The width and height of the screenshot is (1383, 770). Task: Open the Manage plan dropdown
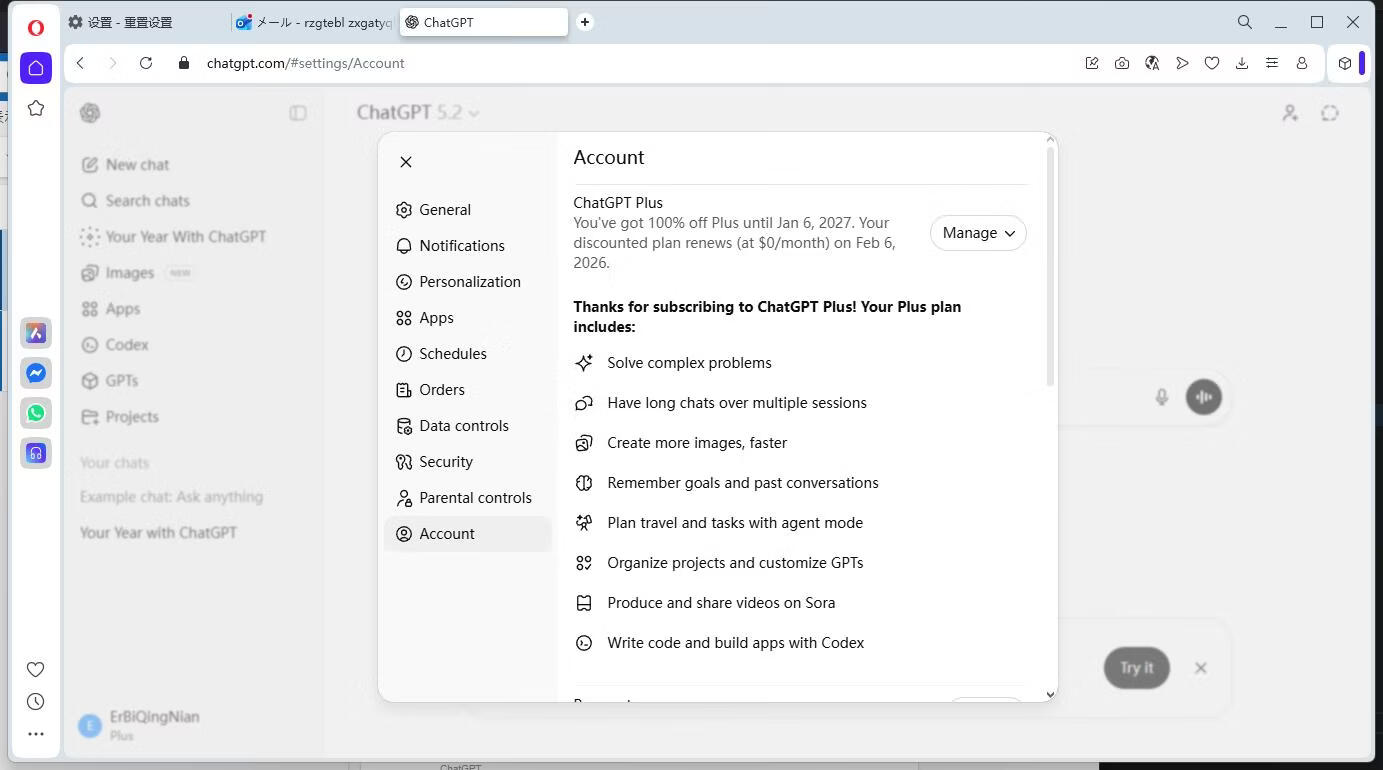[x=977, y=233]
